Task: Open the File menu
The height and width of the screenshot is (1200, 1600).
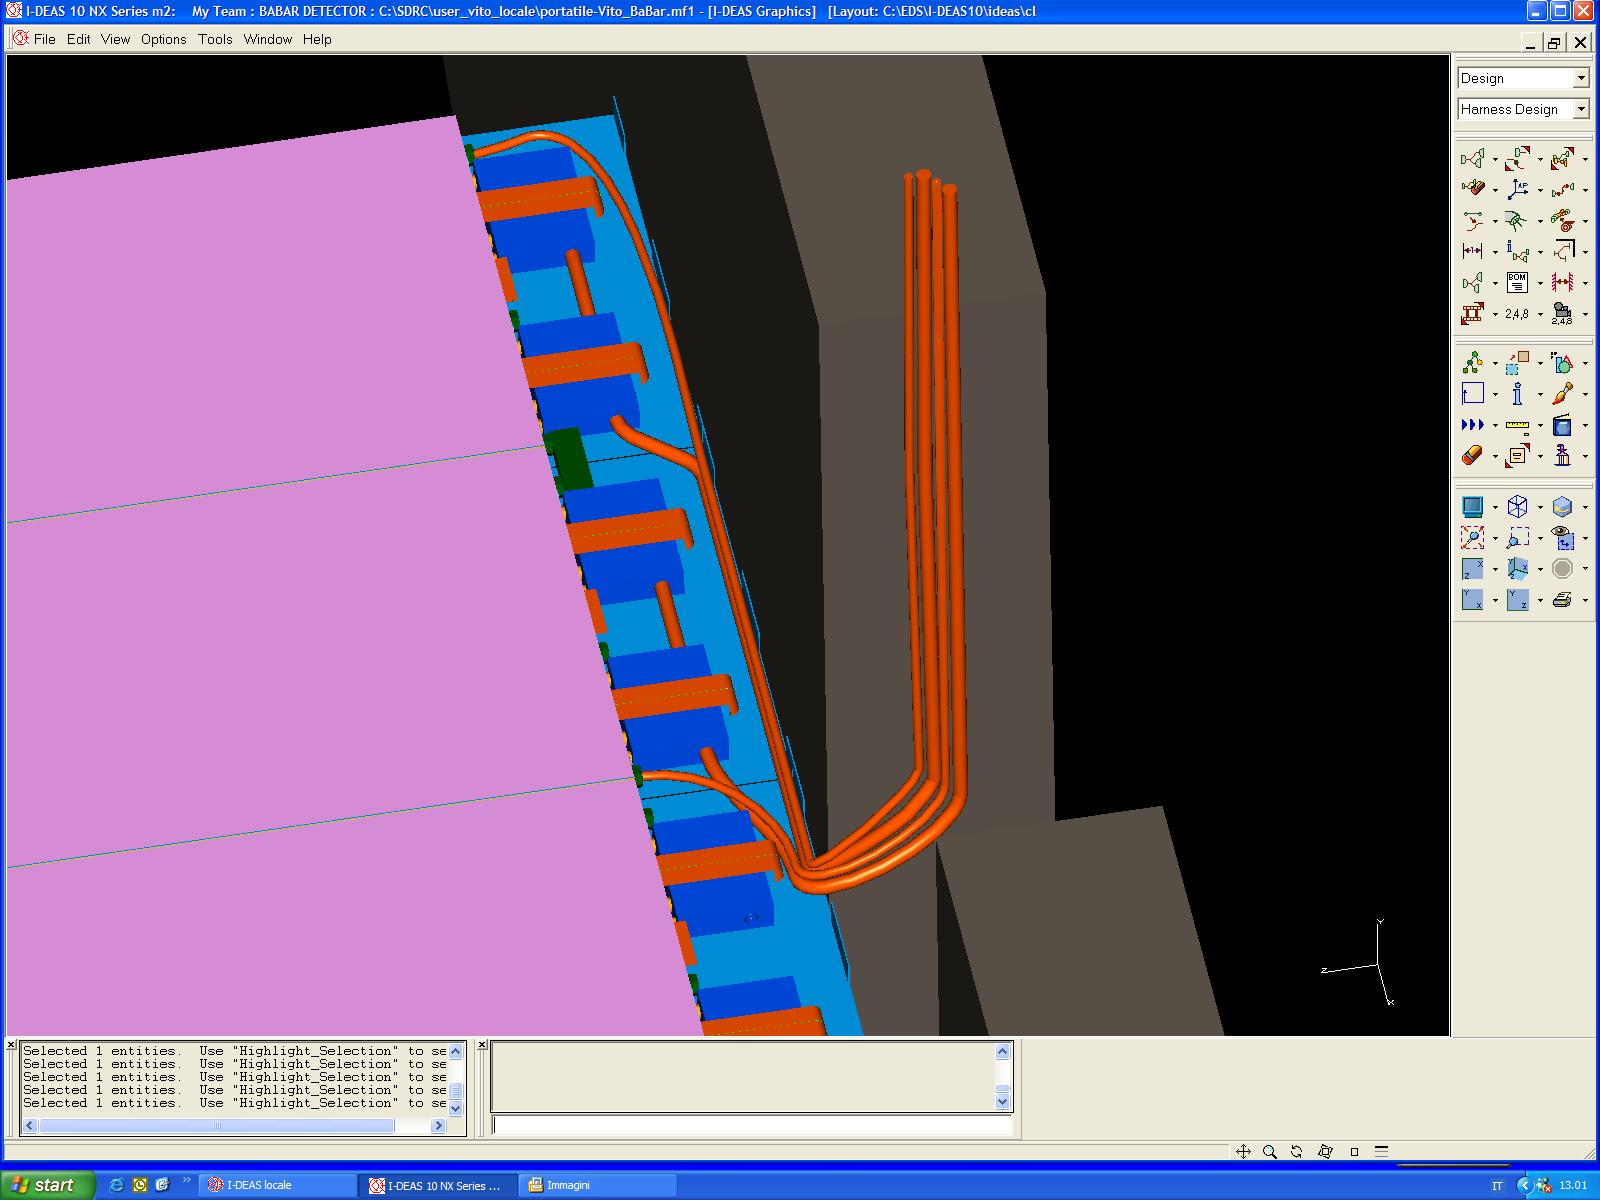Action: 45,39
